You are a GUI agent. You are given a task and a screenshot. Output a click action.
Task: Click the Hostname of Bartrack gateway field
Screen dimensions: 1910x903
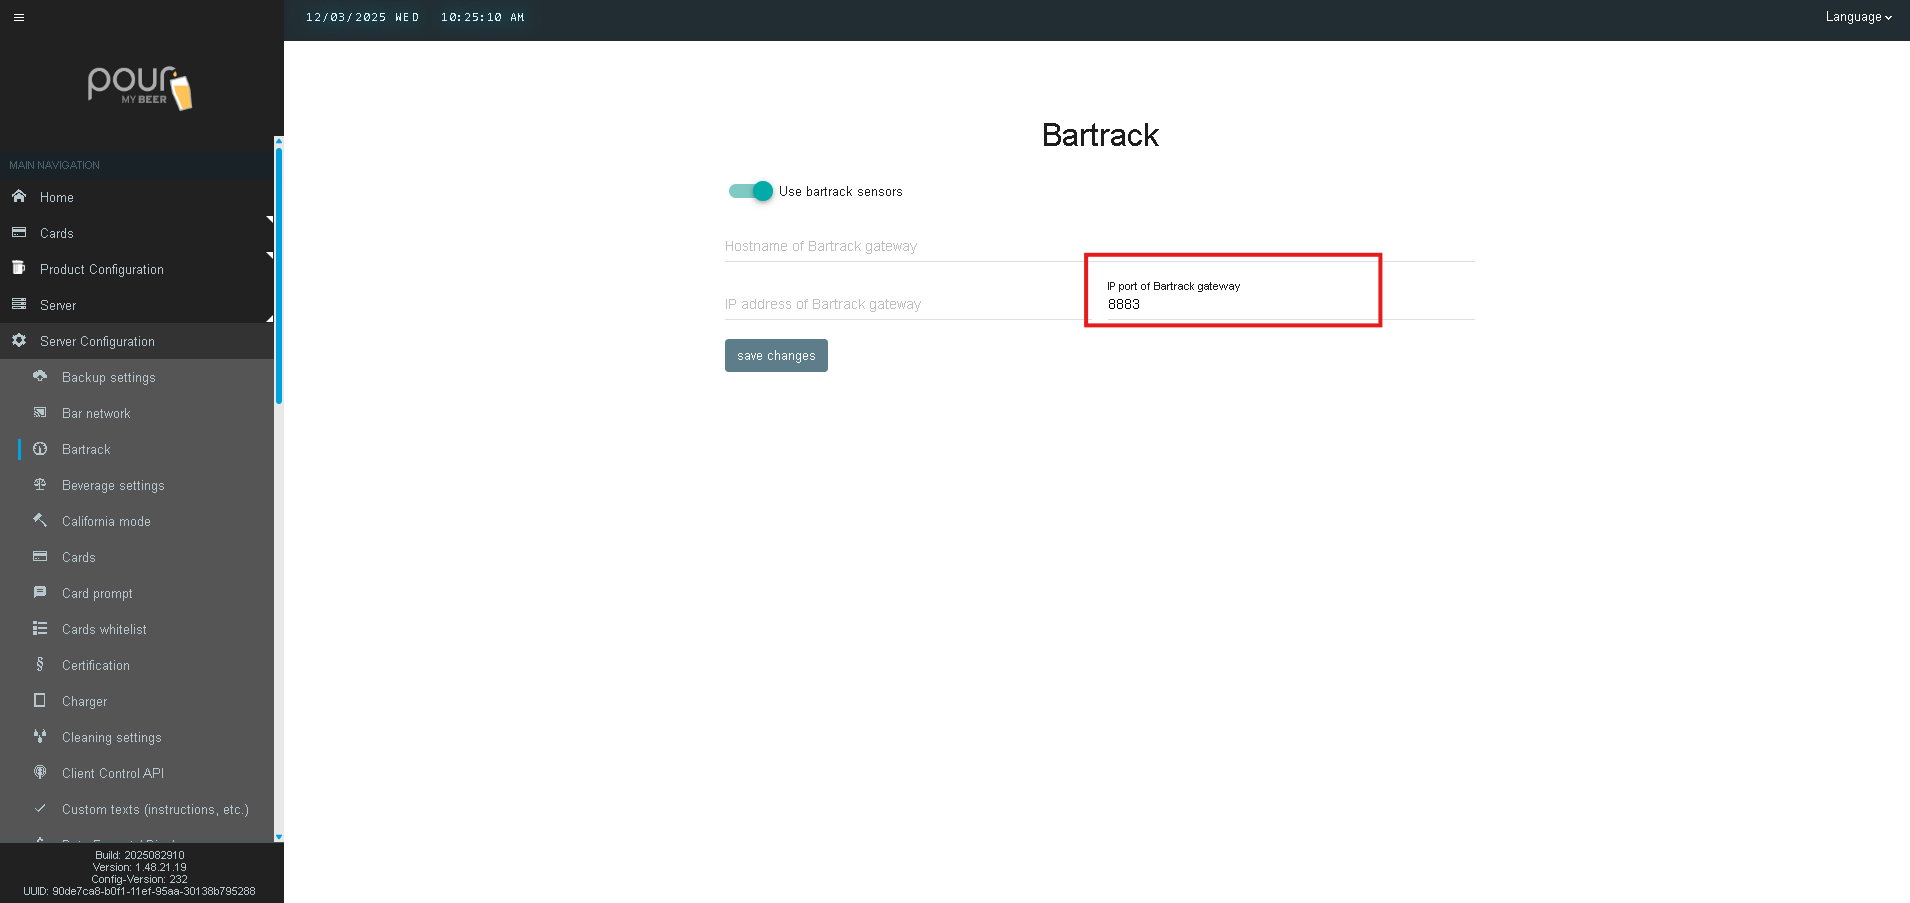click(x=900, y=247)
